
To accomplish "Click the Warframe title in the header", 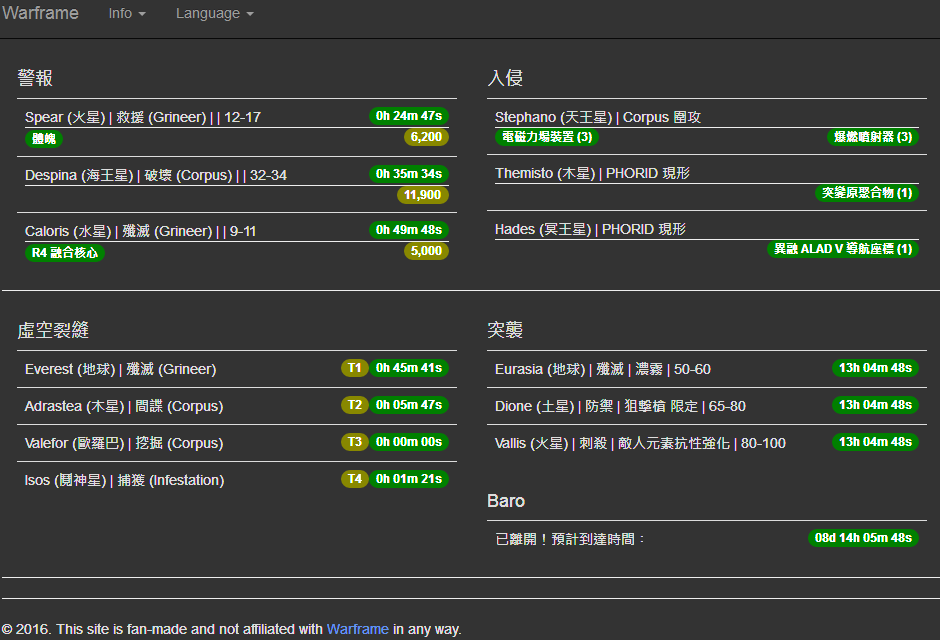I will 40,13.
